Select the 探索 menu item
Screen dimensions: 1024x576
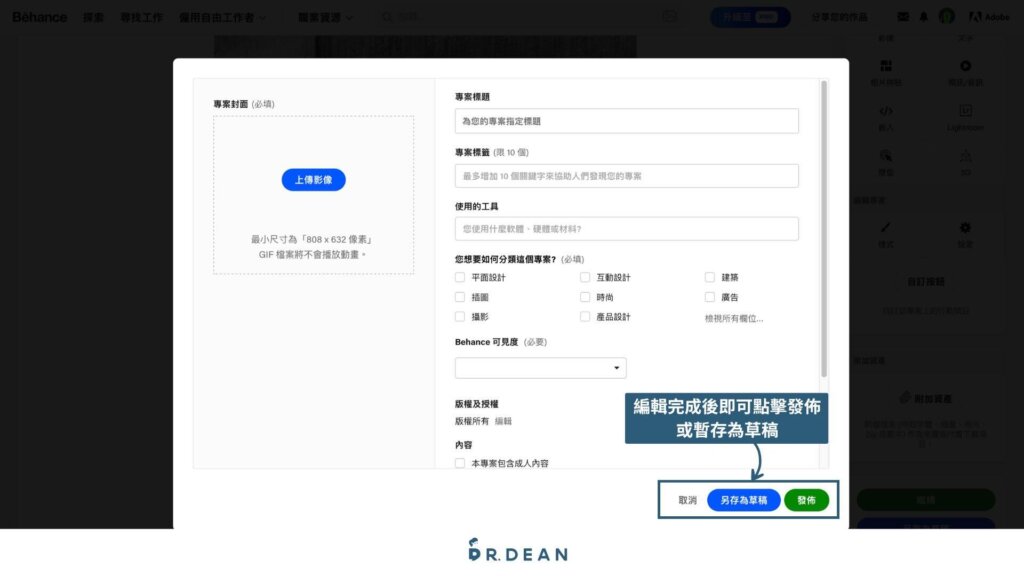[94, 16]
